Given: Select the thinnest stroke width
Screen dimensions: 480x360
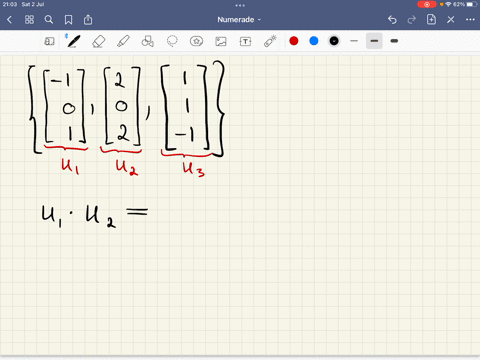Looking at the screenshot, I should click(354, 41).
